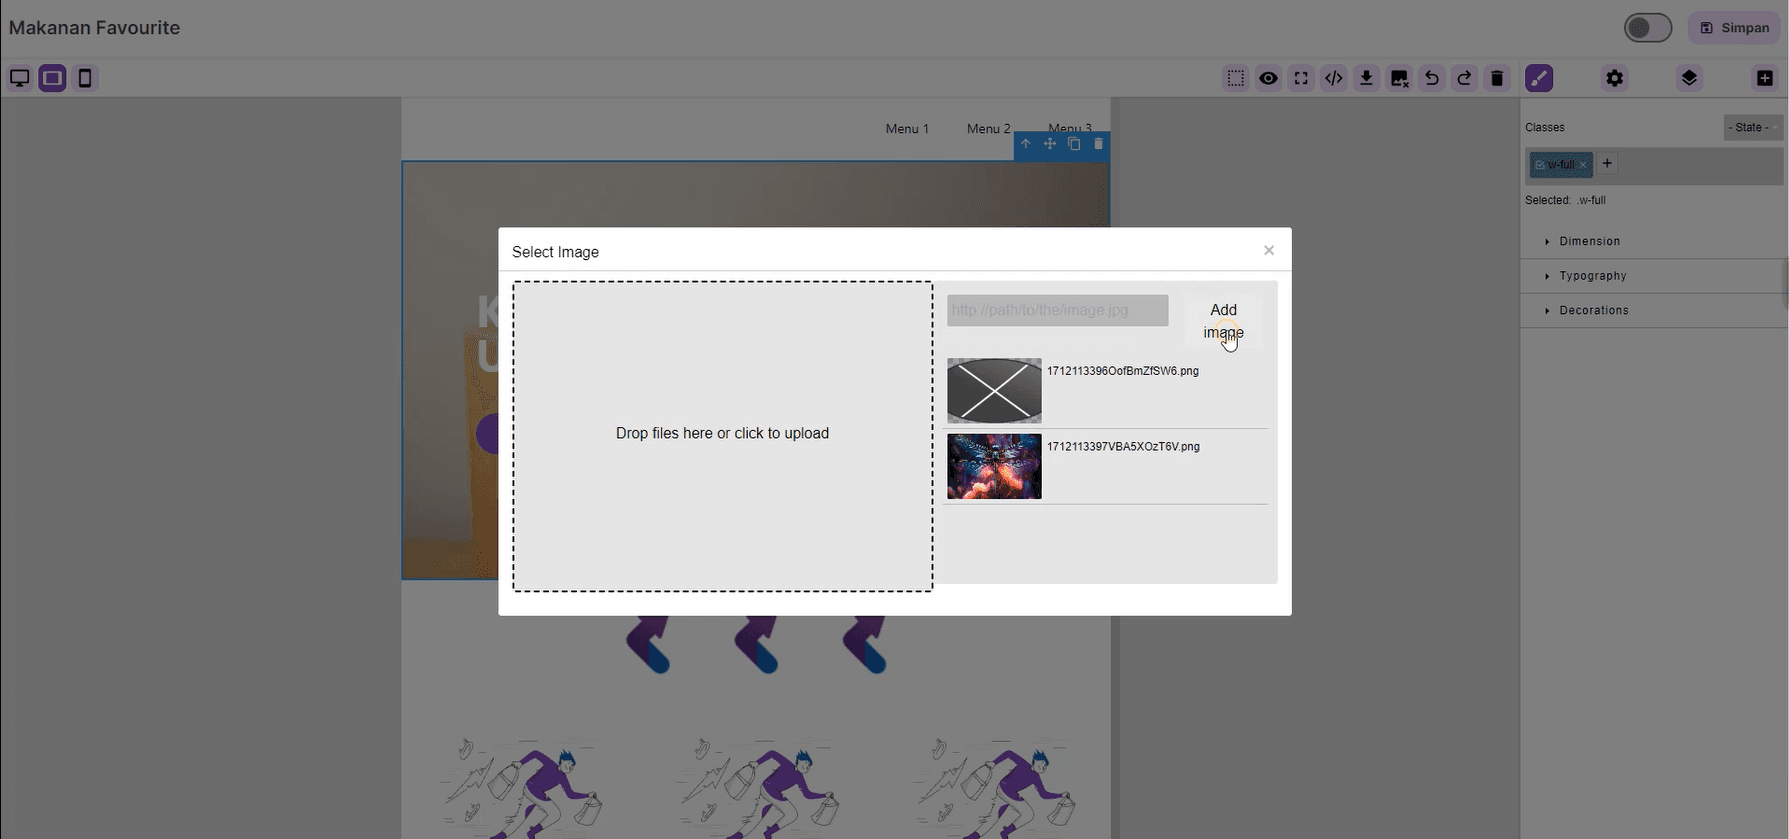Switch to desktop device preview

19,78
